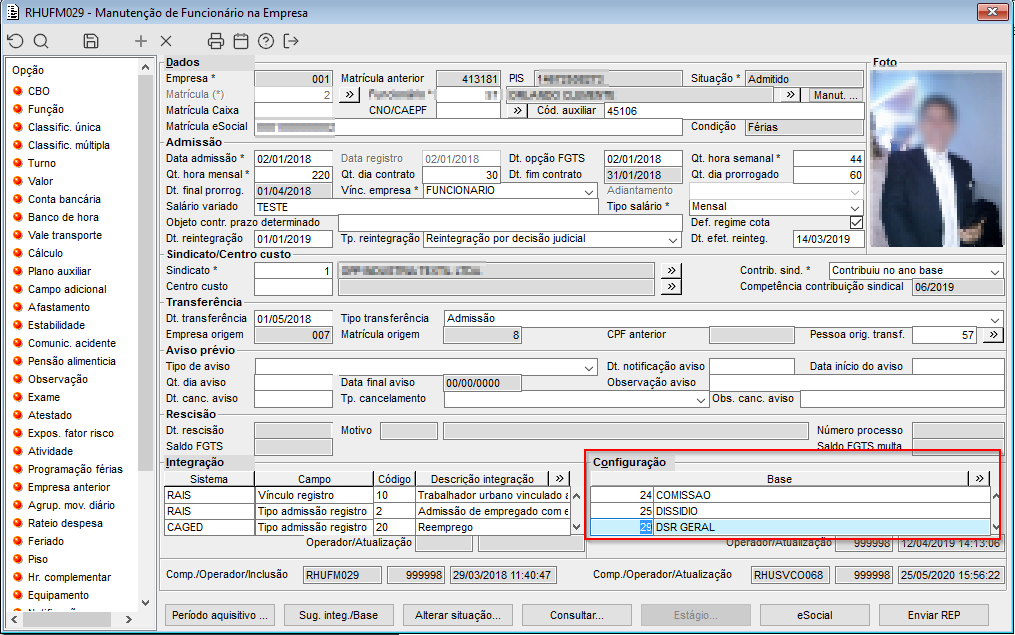Click the Data admissão input field
The height and width of the screenshot is (635, 1015).
293,159
